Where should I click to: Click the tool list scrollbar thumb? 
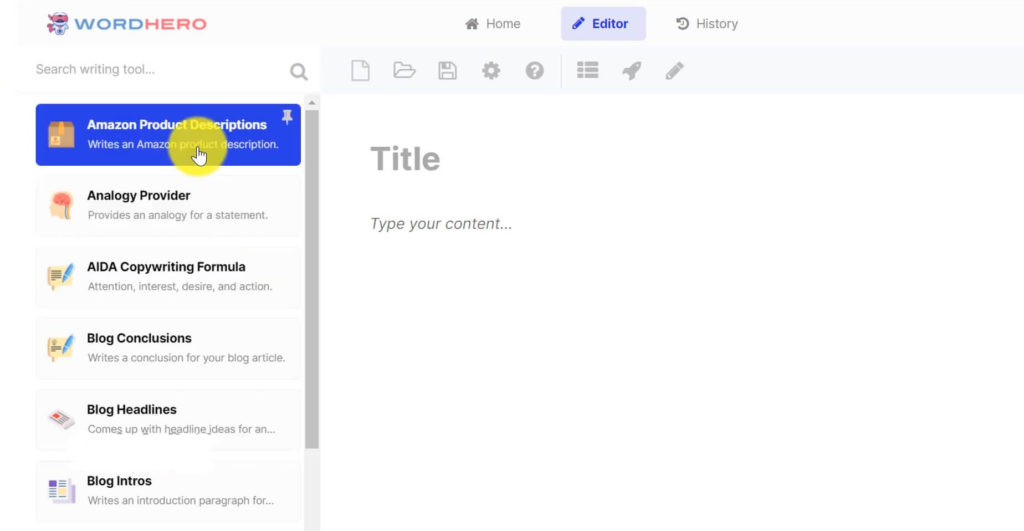312,279
